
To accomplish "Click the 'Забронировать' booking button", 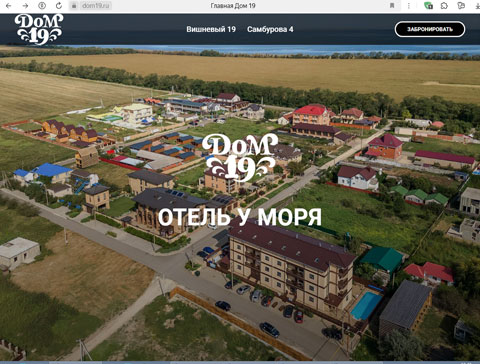I will pyautogui.click(x=430, y=29).
